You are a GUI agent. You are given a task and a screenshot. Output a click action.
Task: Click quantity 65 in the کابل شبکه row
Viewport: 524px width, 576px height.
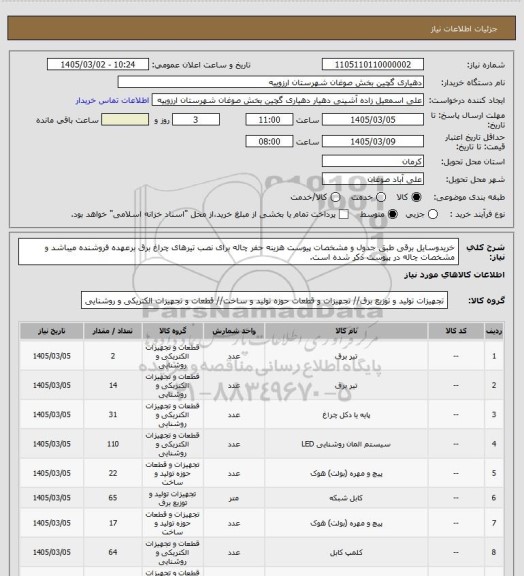[x=113, y=498]
